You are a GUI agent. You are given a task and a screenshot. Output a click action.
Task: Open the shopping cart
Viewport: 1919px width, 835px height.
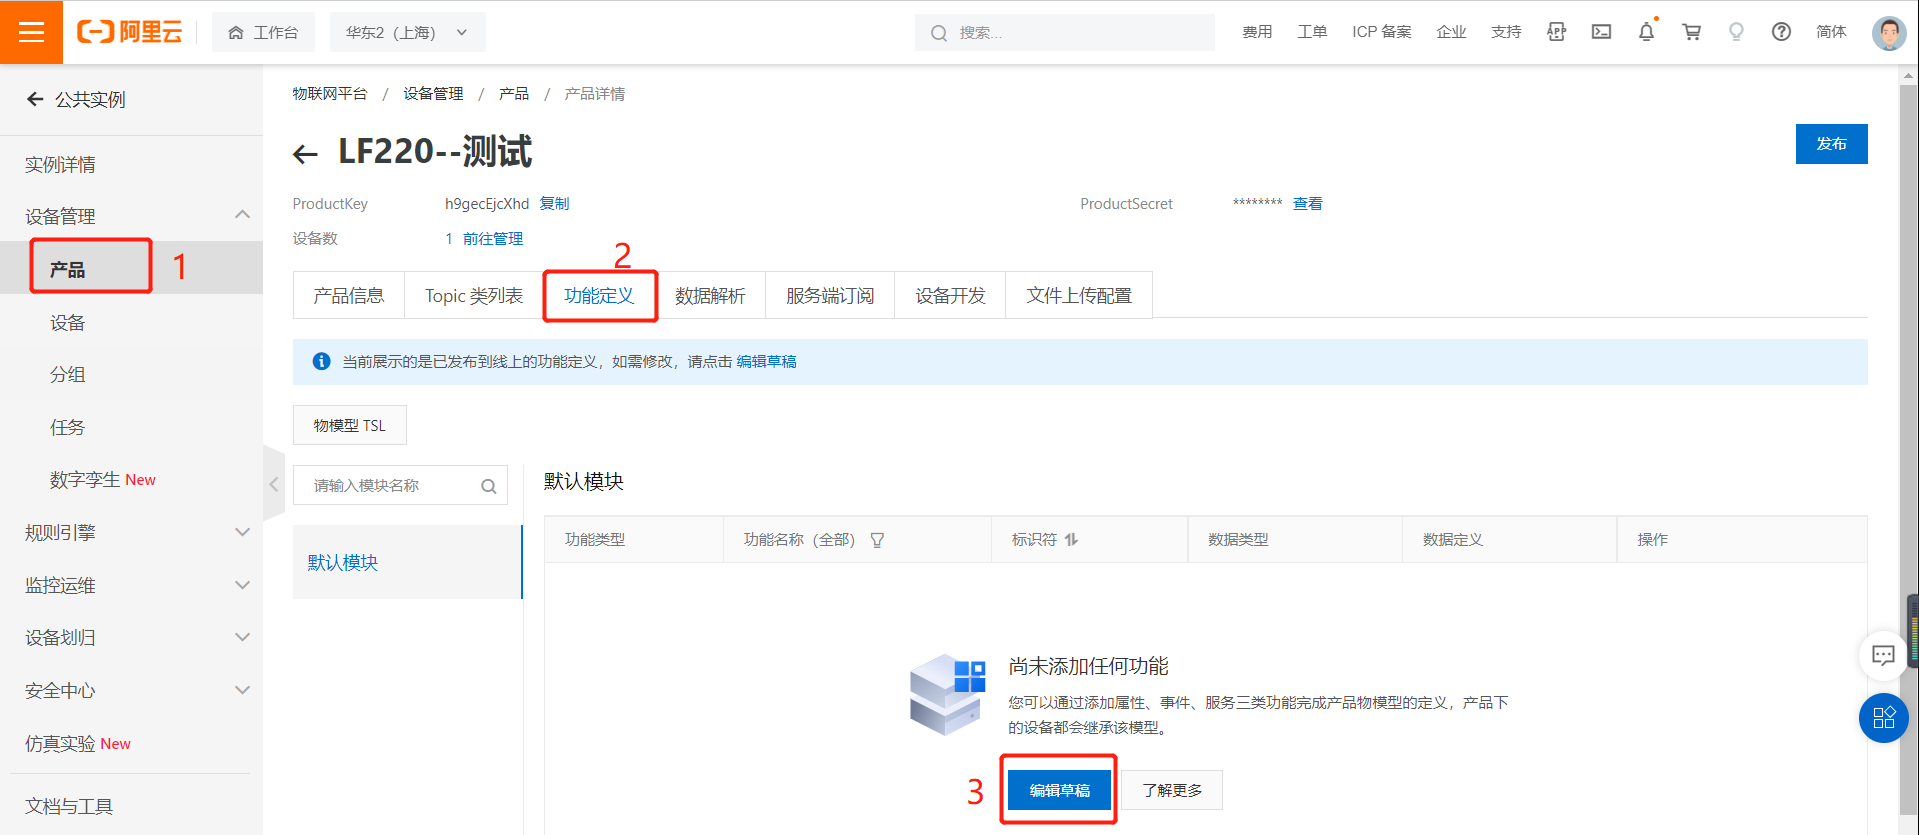click(1691, 32)
